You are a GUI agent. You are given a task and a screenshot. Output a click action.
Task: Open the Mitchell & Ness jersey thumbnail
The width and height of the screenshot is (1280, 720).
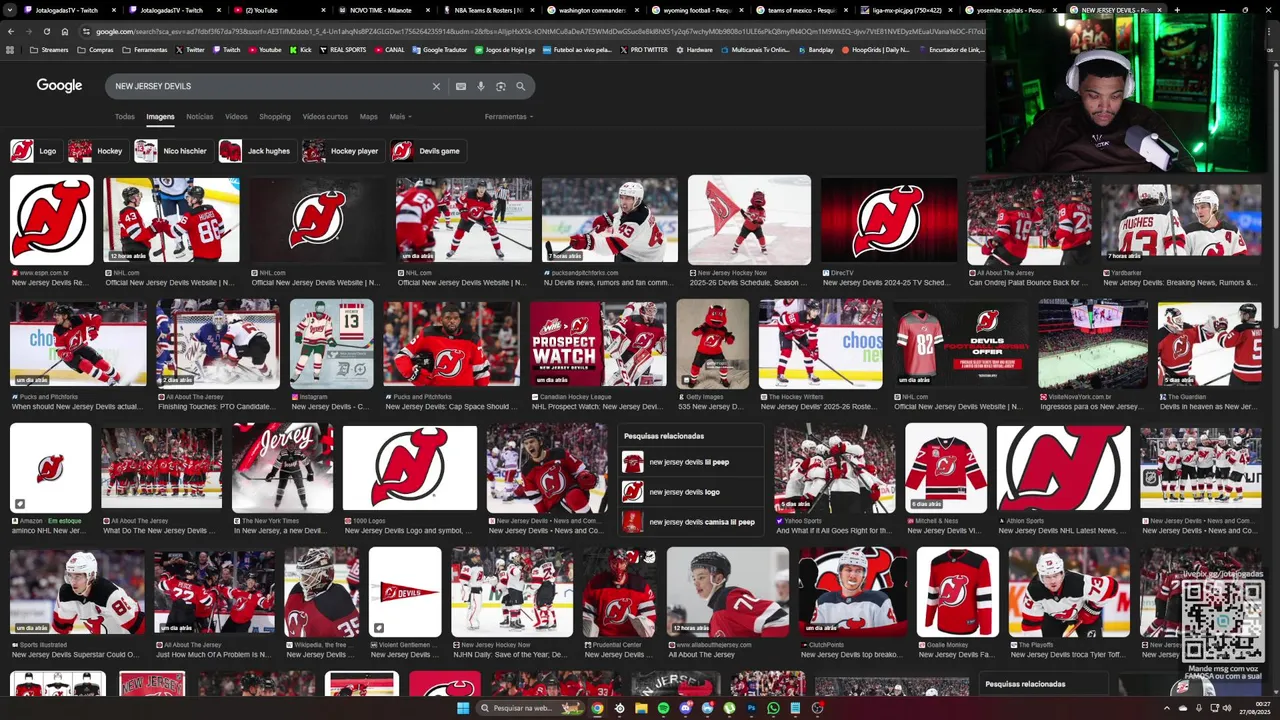[x=946, y=468]
